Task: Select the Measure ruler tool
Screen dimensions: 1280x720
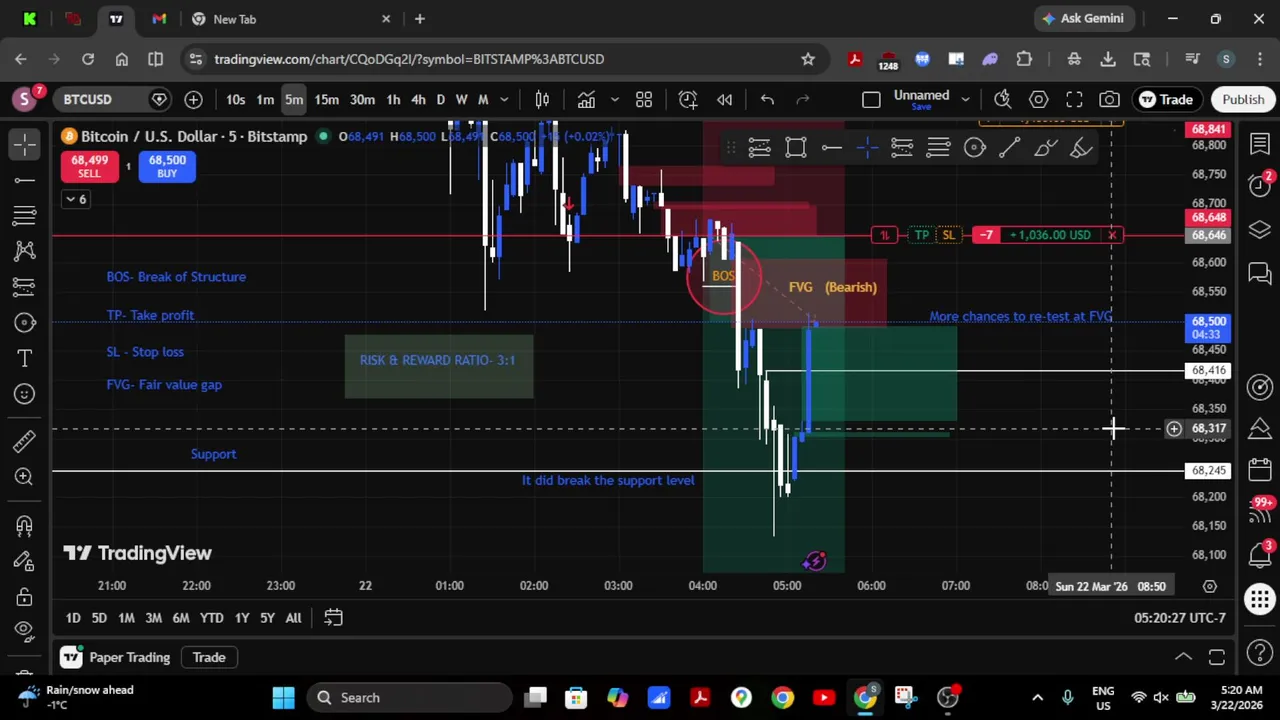Action: [x=25, y=441]
